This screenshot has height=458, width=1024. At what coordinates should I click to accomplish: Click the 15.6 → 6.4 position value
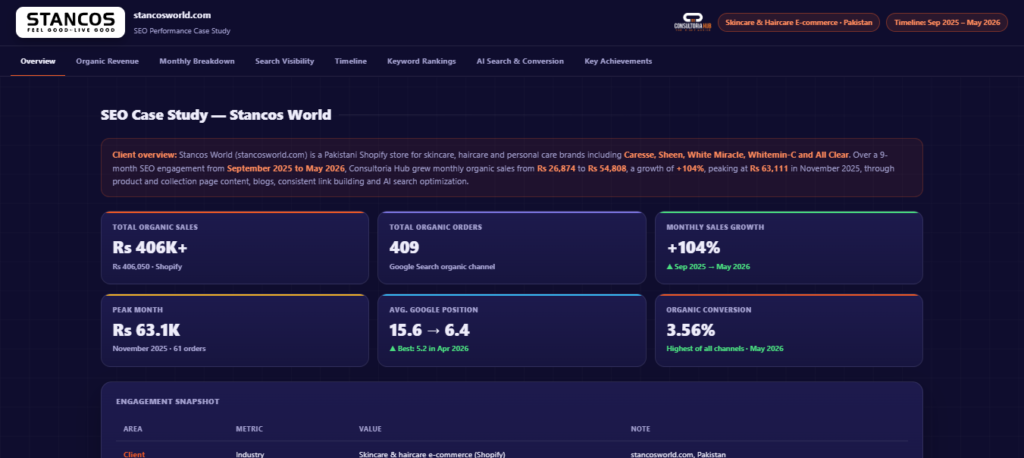point(430,330)
